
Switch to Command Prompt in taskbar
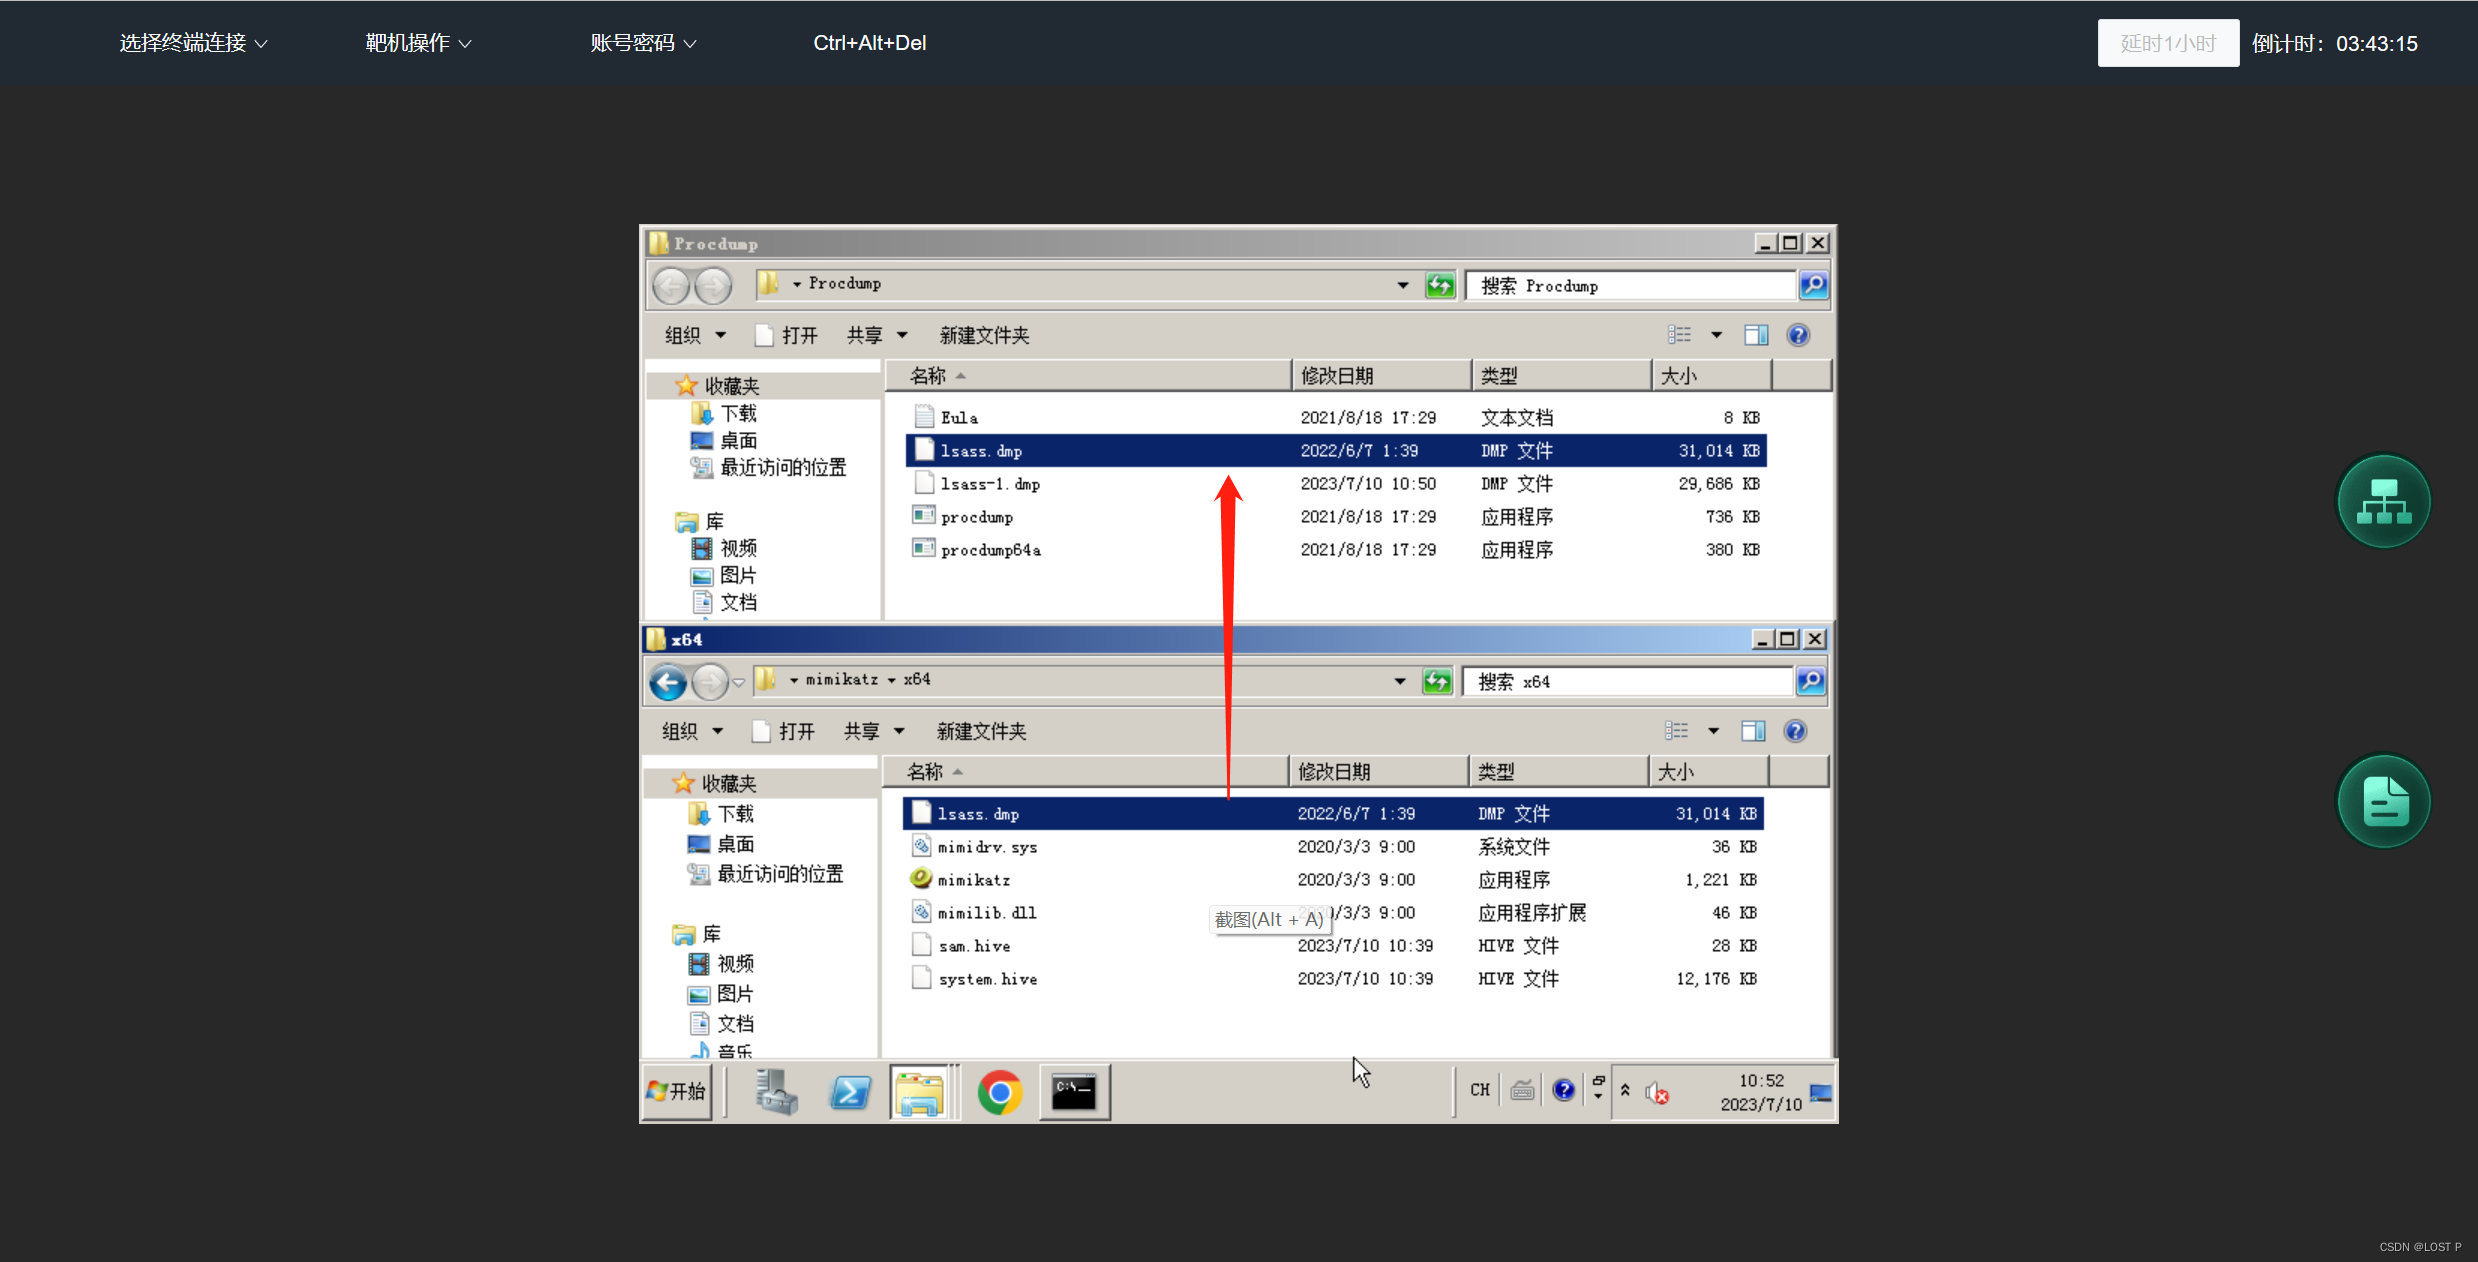[1074, 1092]
